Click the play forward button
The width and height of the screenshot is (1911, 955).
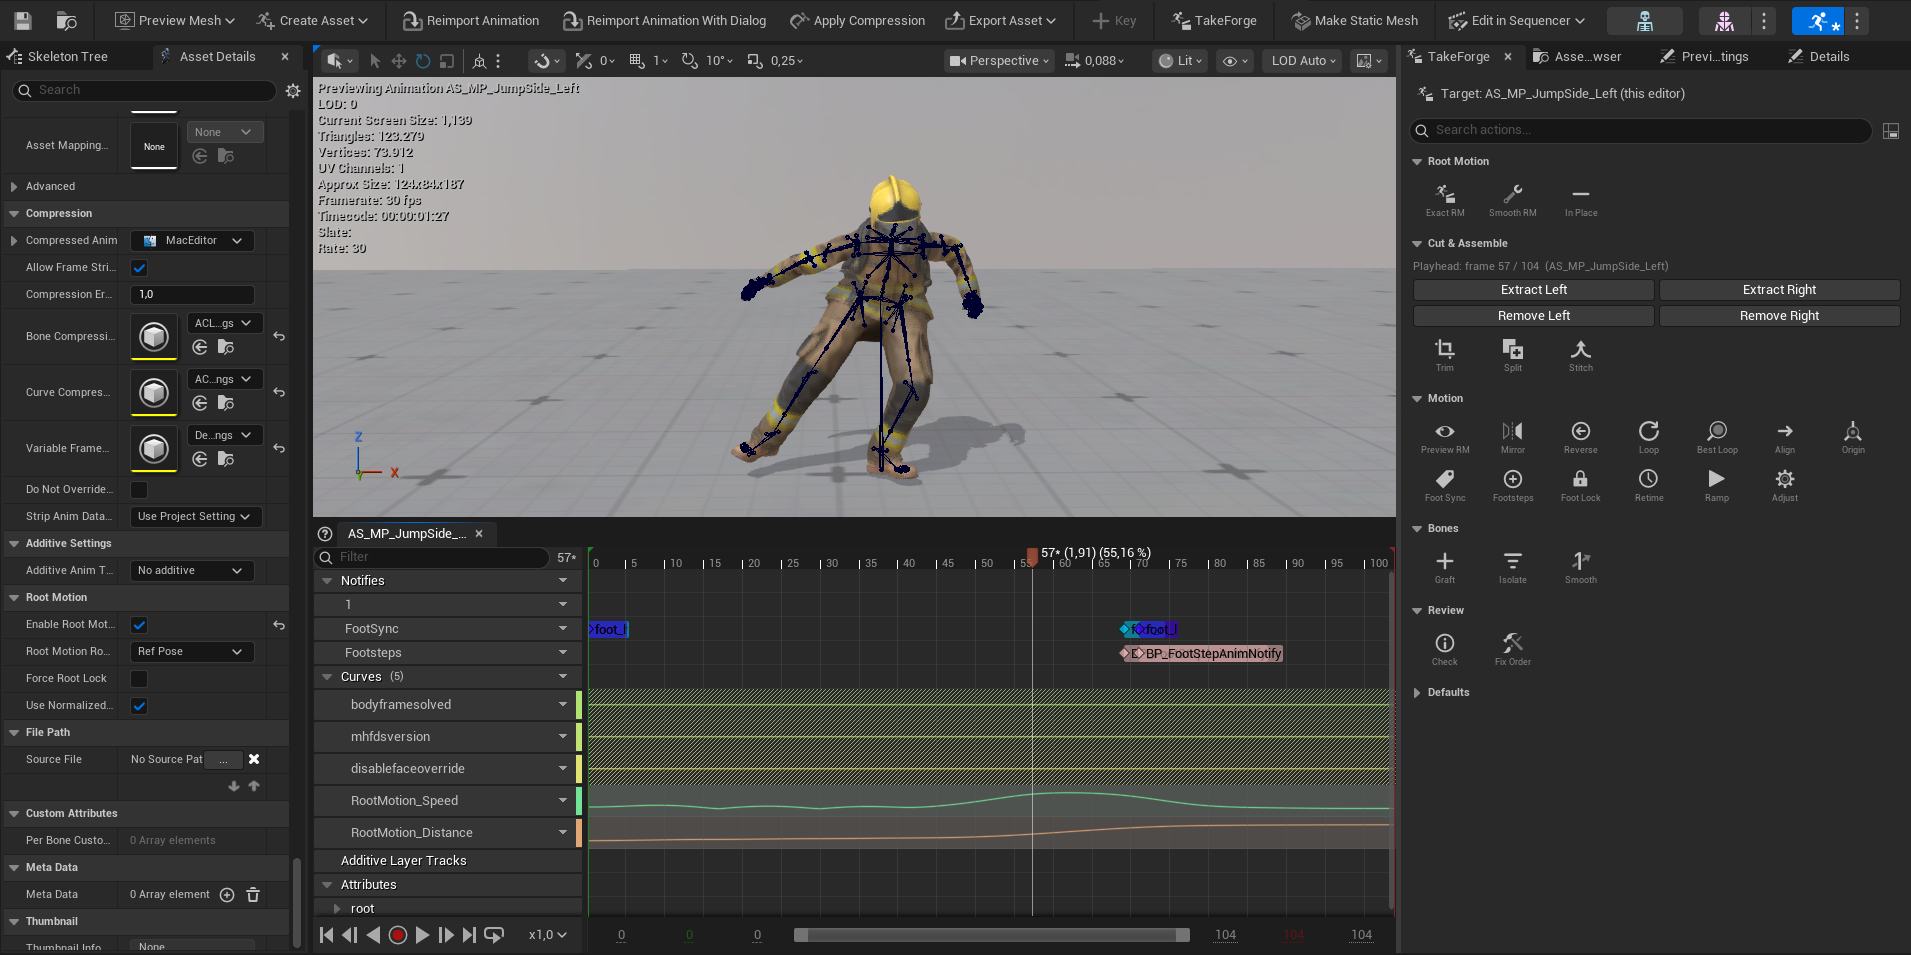(x=421, y=935)
